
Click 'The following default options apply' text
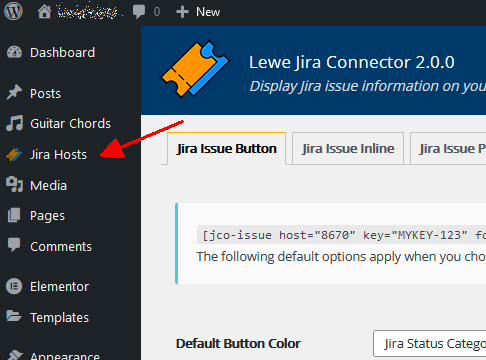click(x=341, y=257)
